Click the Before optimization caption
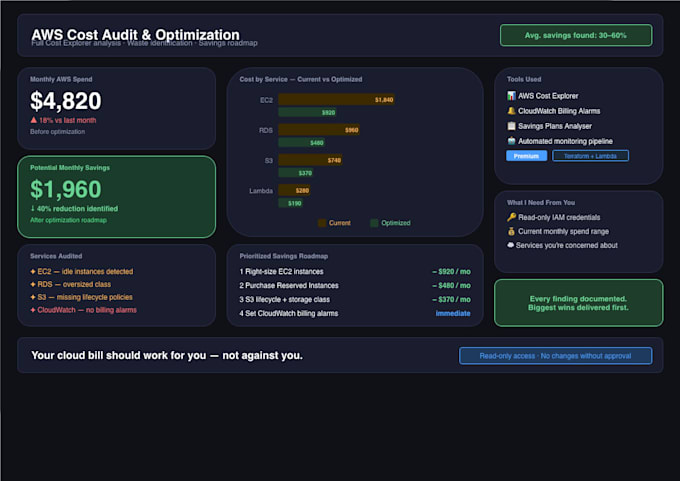The height and width of the screenshot is (481, 680). [x=57, y=131]
